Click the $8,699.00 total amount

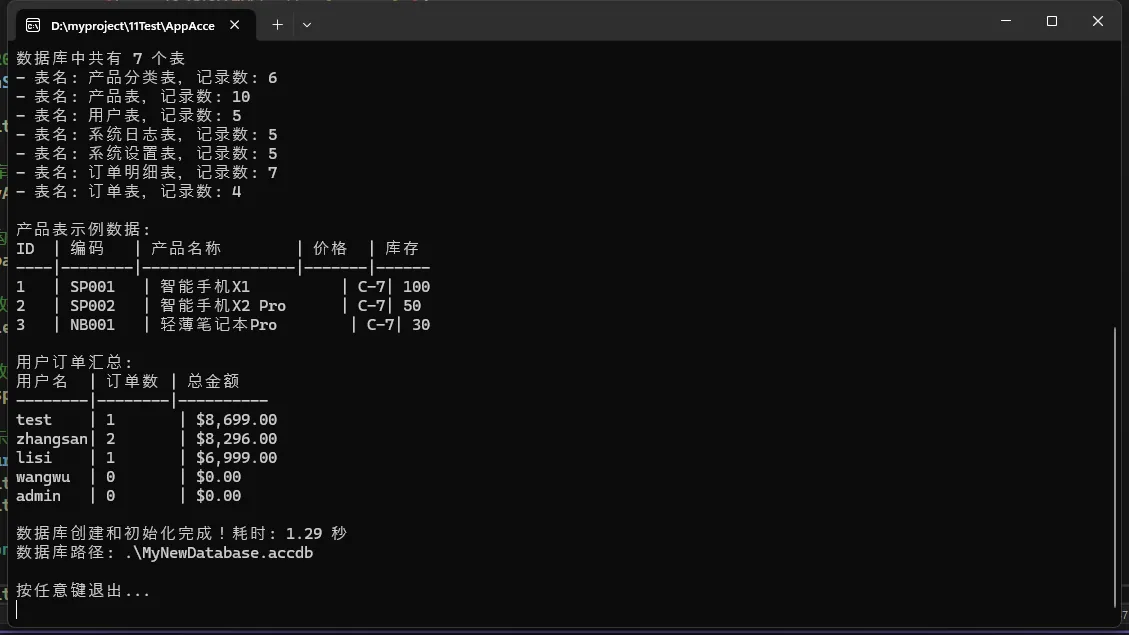[x=237, y=420]
